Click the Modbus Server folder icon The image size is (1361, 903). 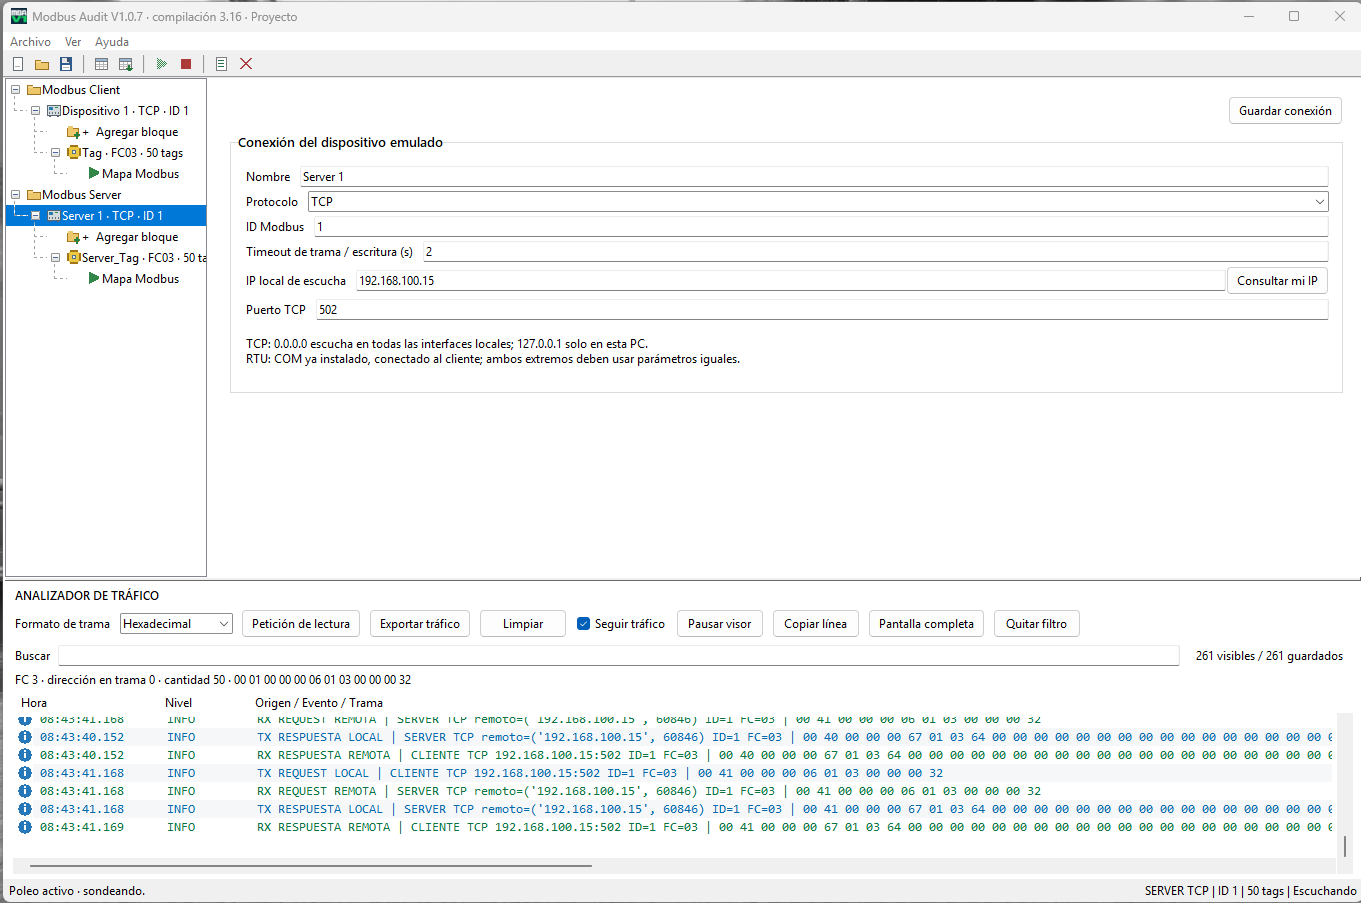[x=34, y=195]
